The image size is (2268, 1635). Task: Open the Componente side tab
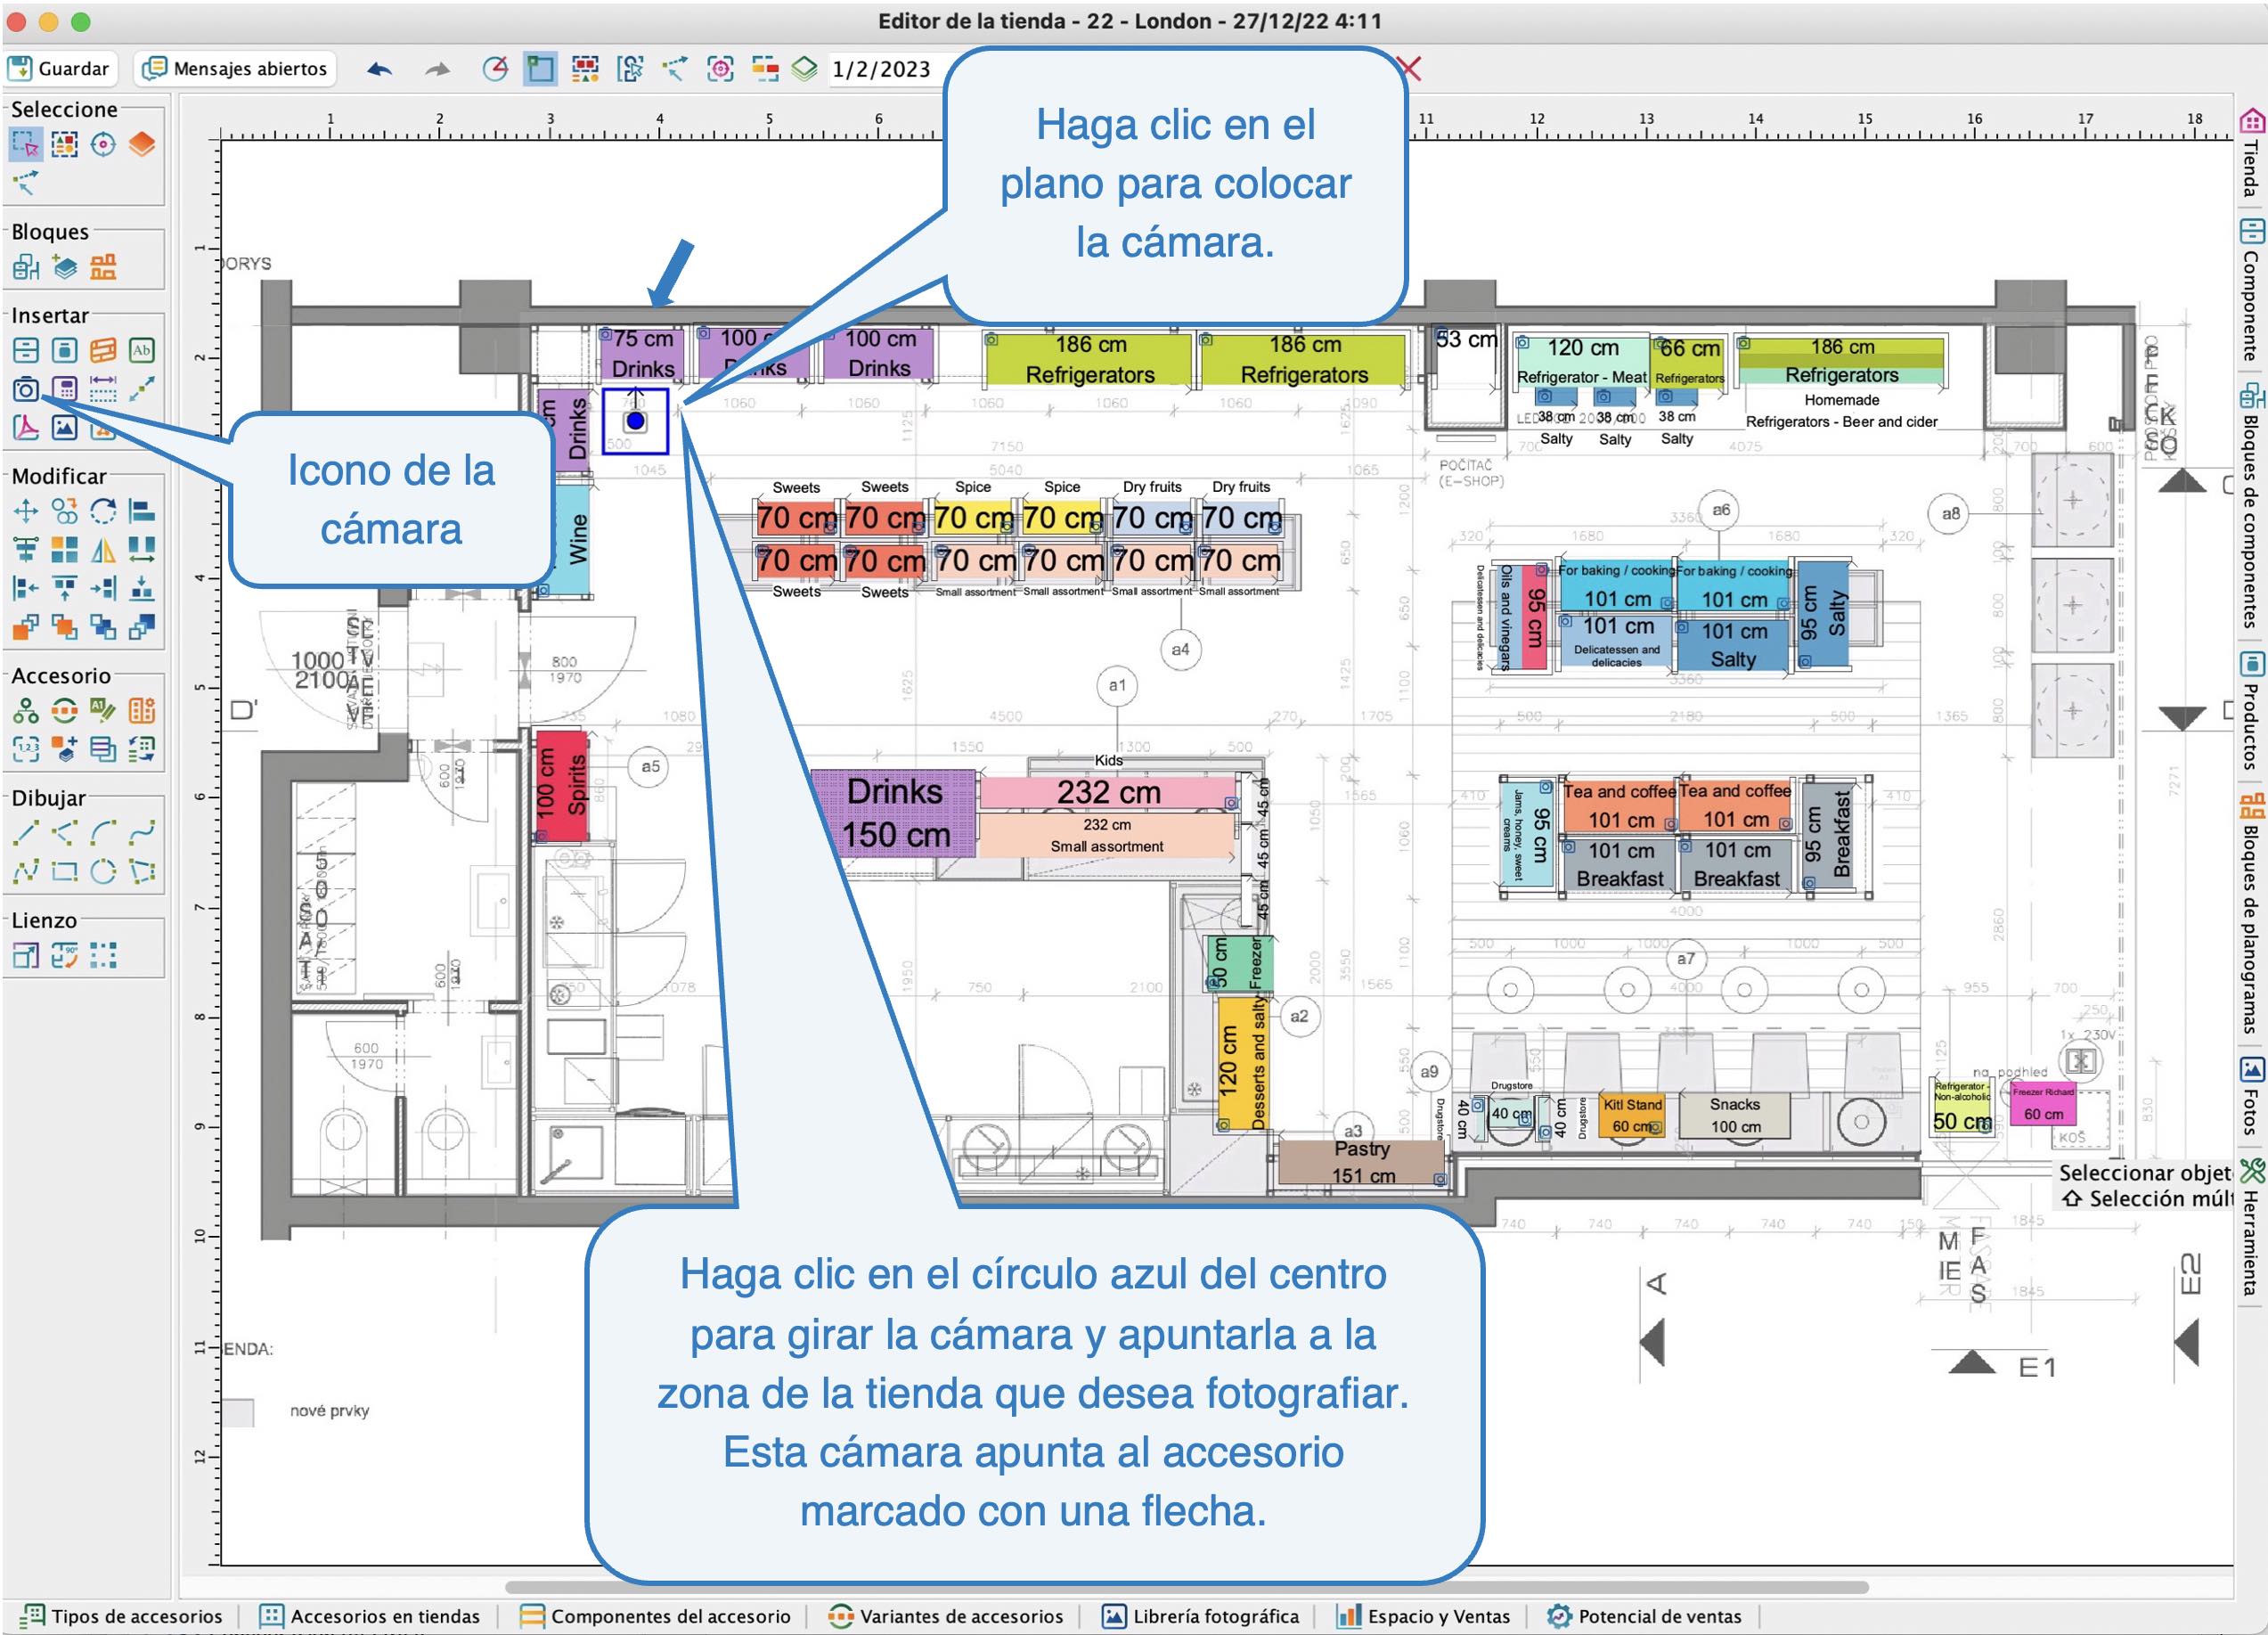pos(2251,291)
